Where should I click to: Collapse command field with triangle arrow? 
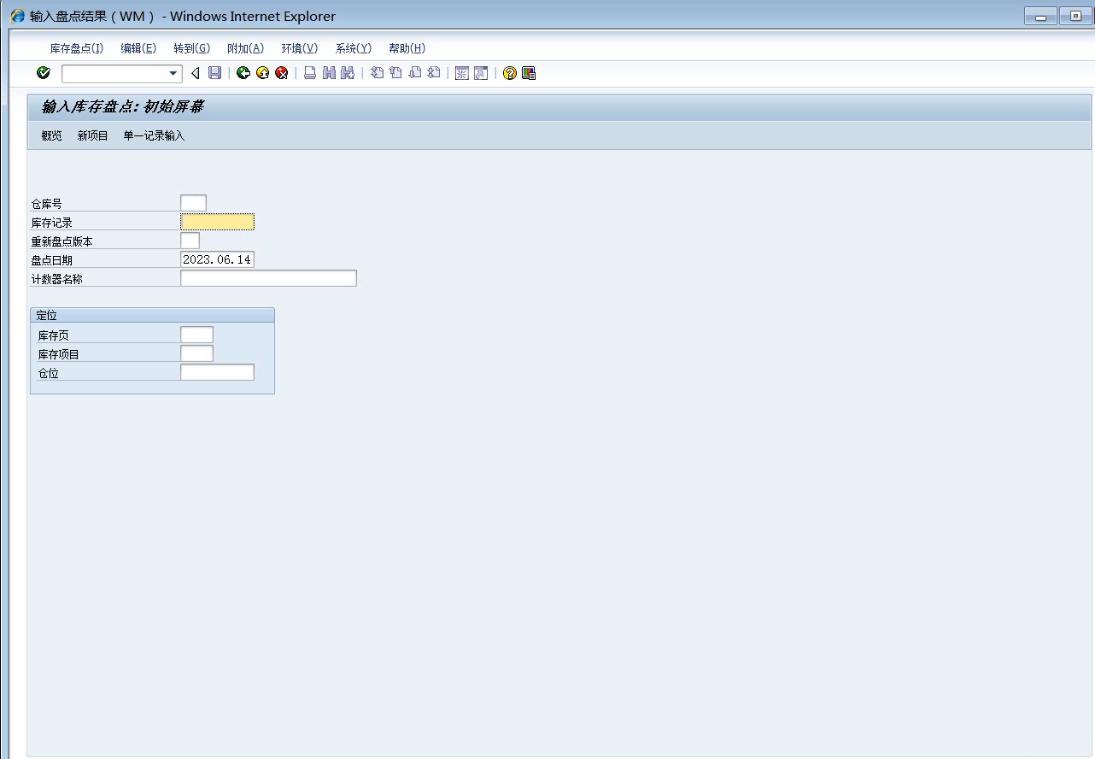[195, 73]
